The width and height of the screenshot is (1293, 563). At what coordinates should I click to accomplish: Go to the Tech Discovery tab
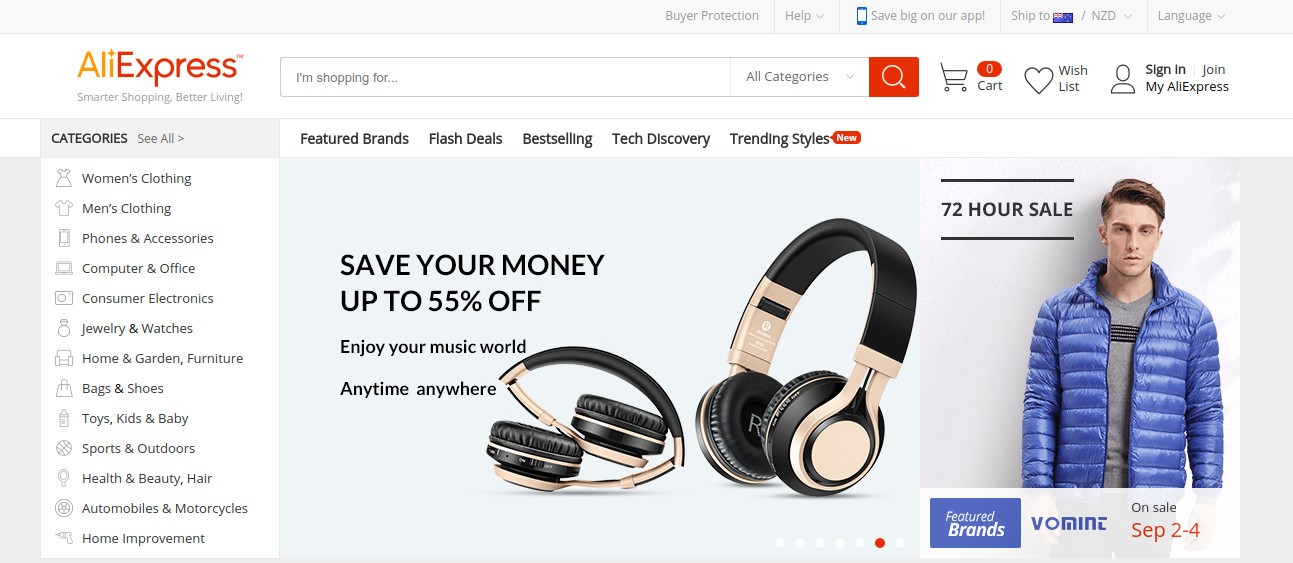point(661,139)
